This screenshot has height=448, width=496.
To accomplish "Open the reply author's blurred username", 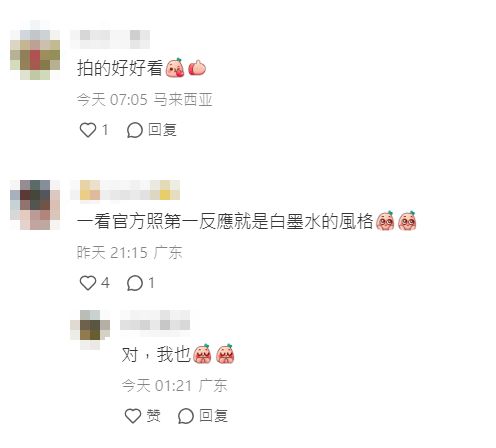I will (155, 320).
